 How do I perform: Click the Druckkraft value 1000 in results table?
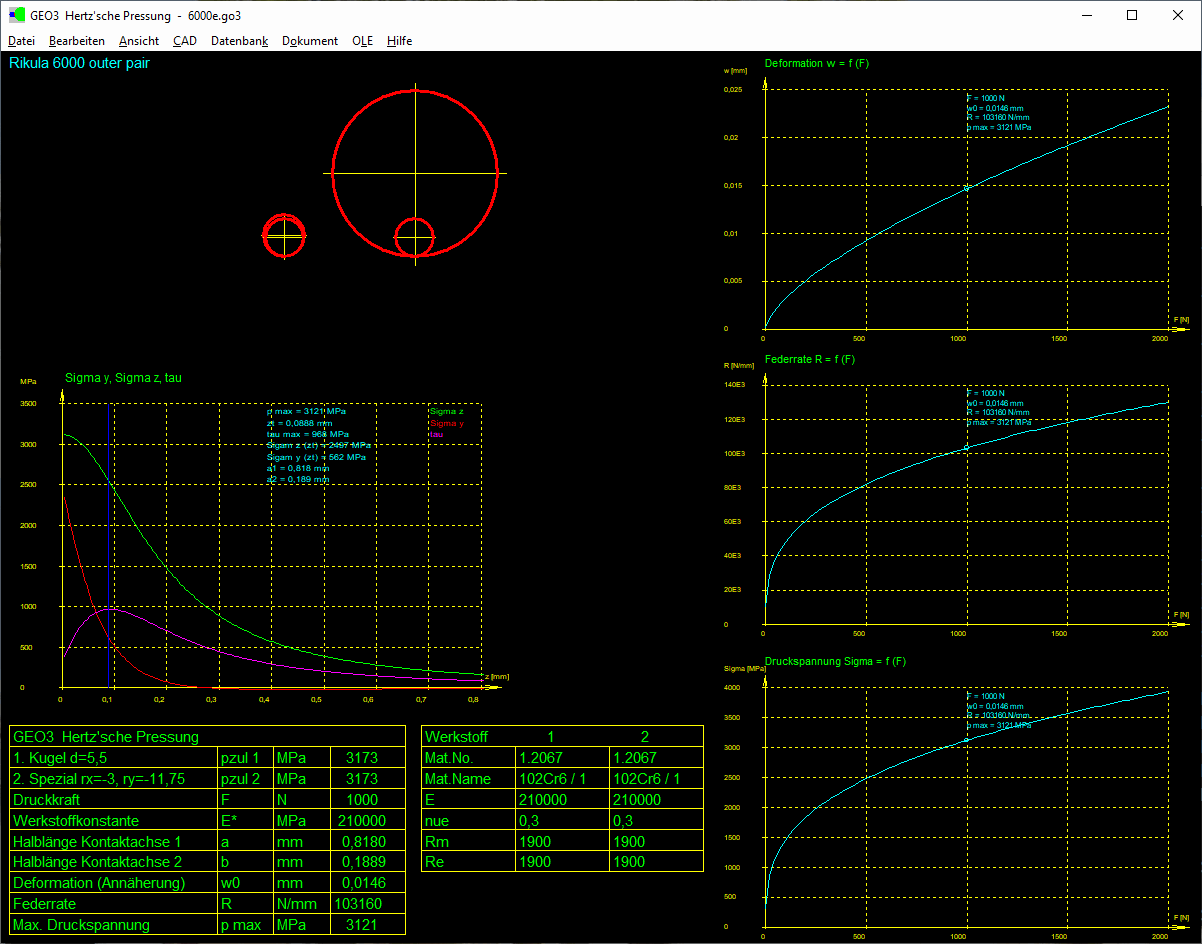[361, 799]
